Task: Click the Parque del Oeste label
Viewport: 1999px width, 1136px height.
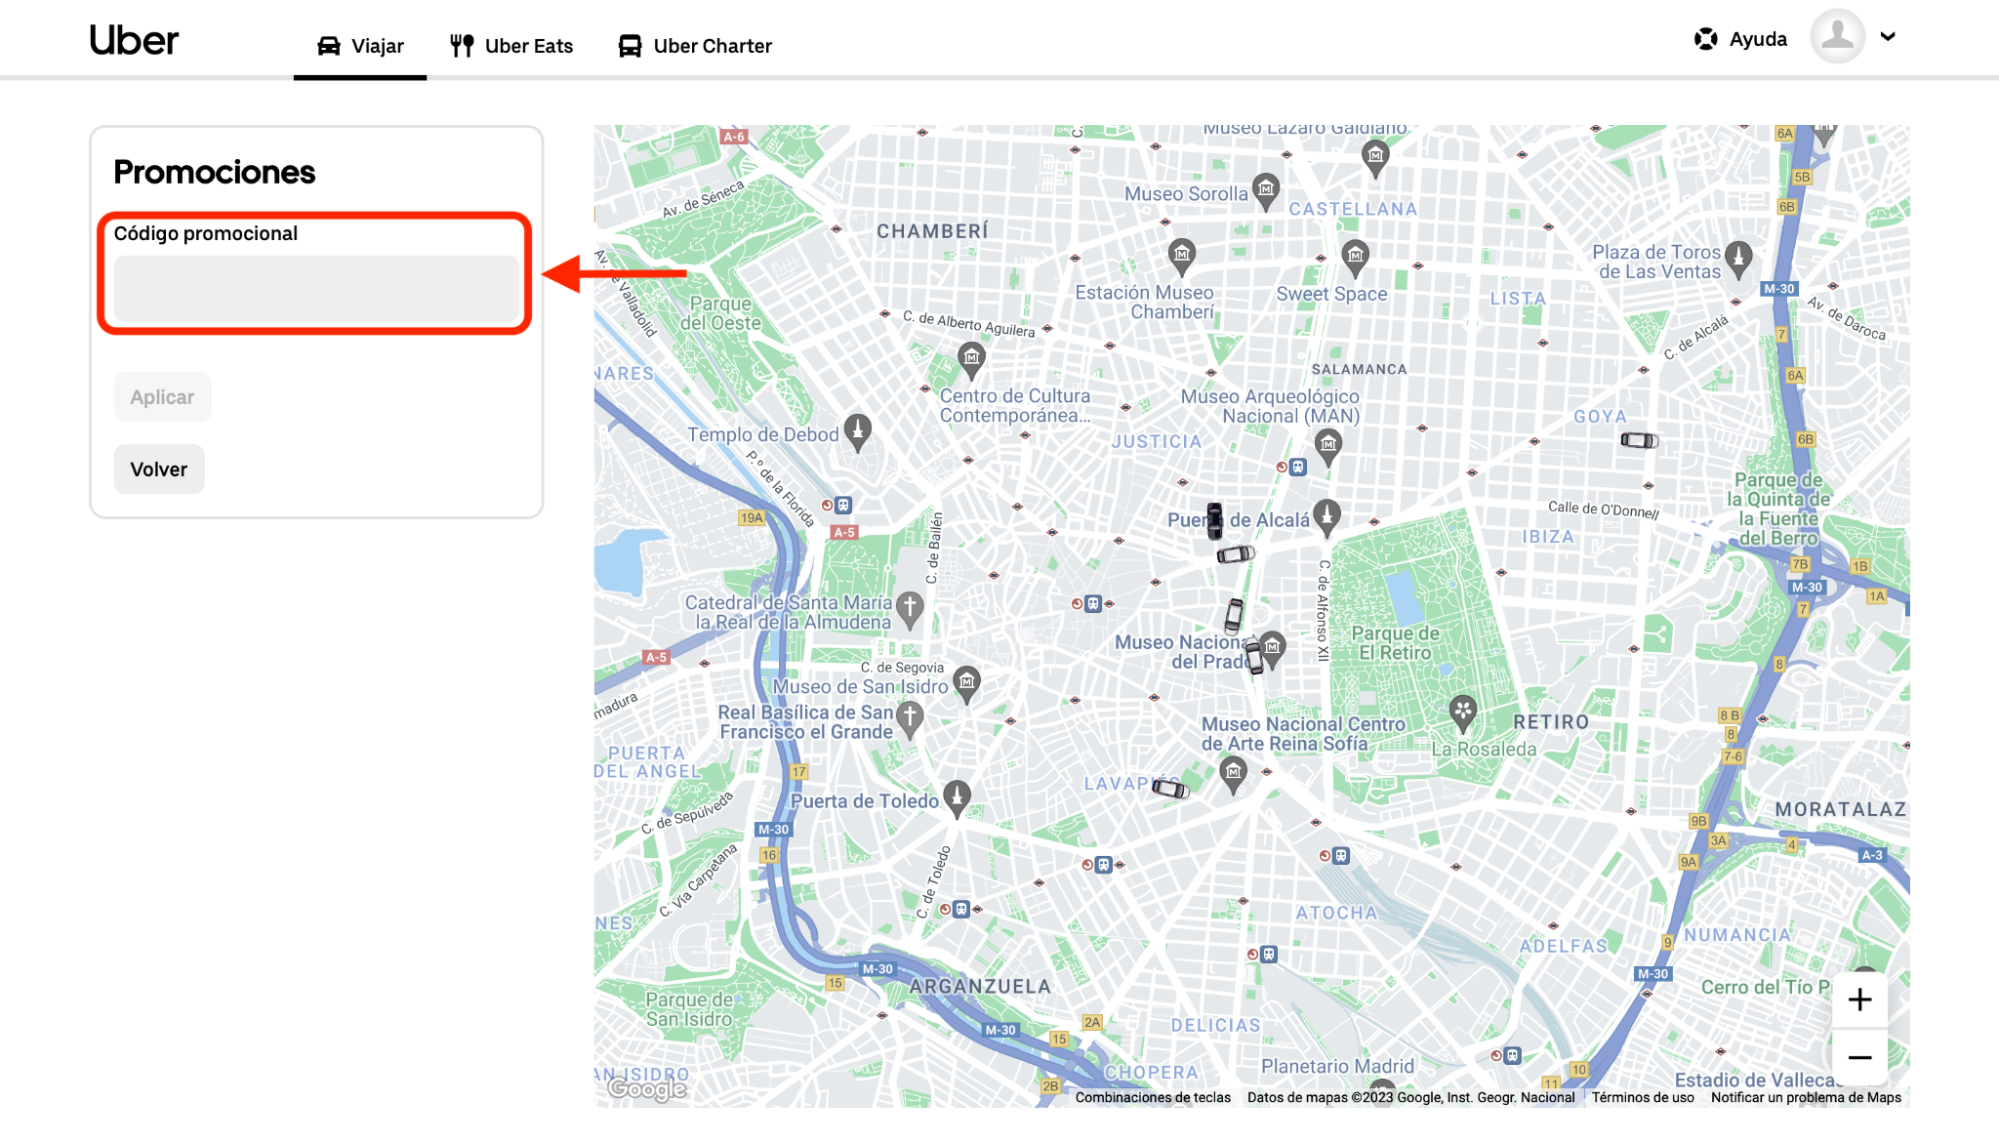Action: (721, 313)
